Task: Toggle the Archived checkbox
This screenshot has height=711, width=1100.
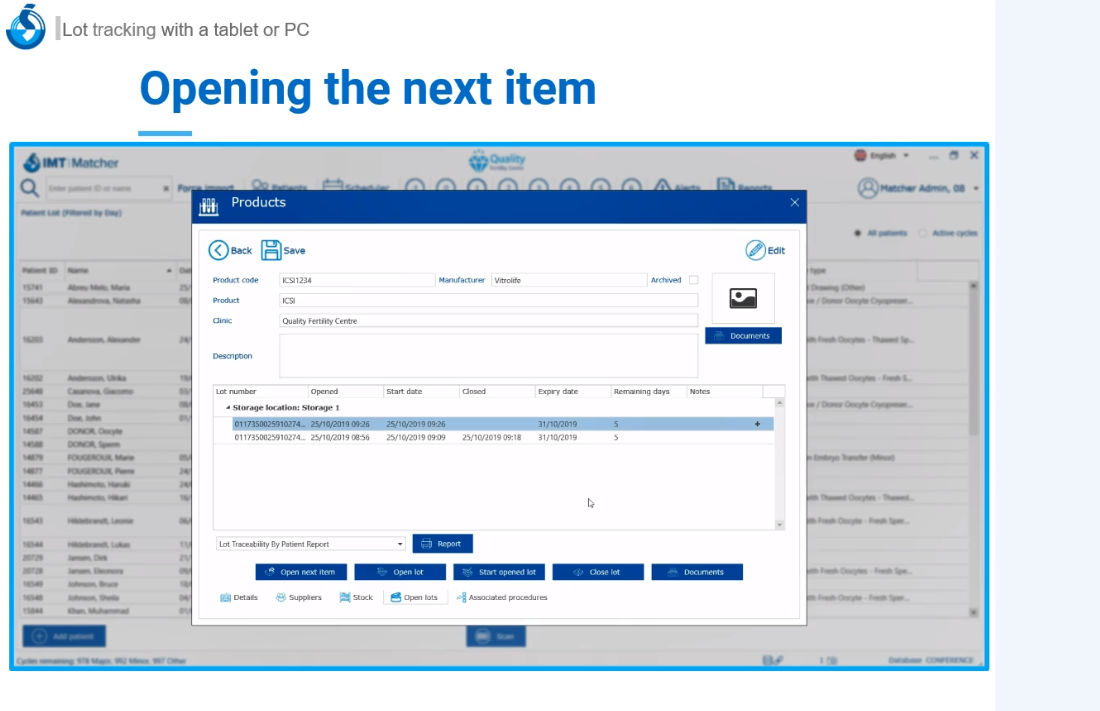Action: [694, 280]
